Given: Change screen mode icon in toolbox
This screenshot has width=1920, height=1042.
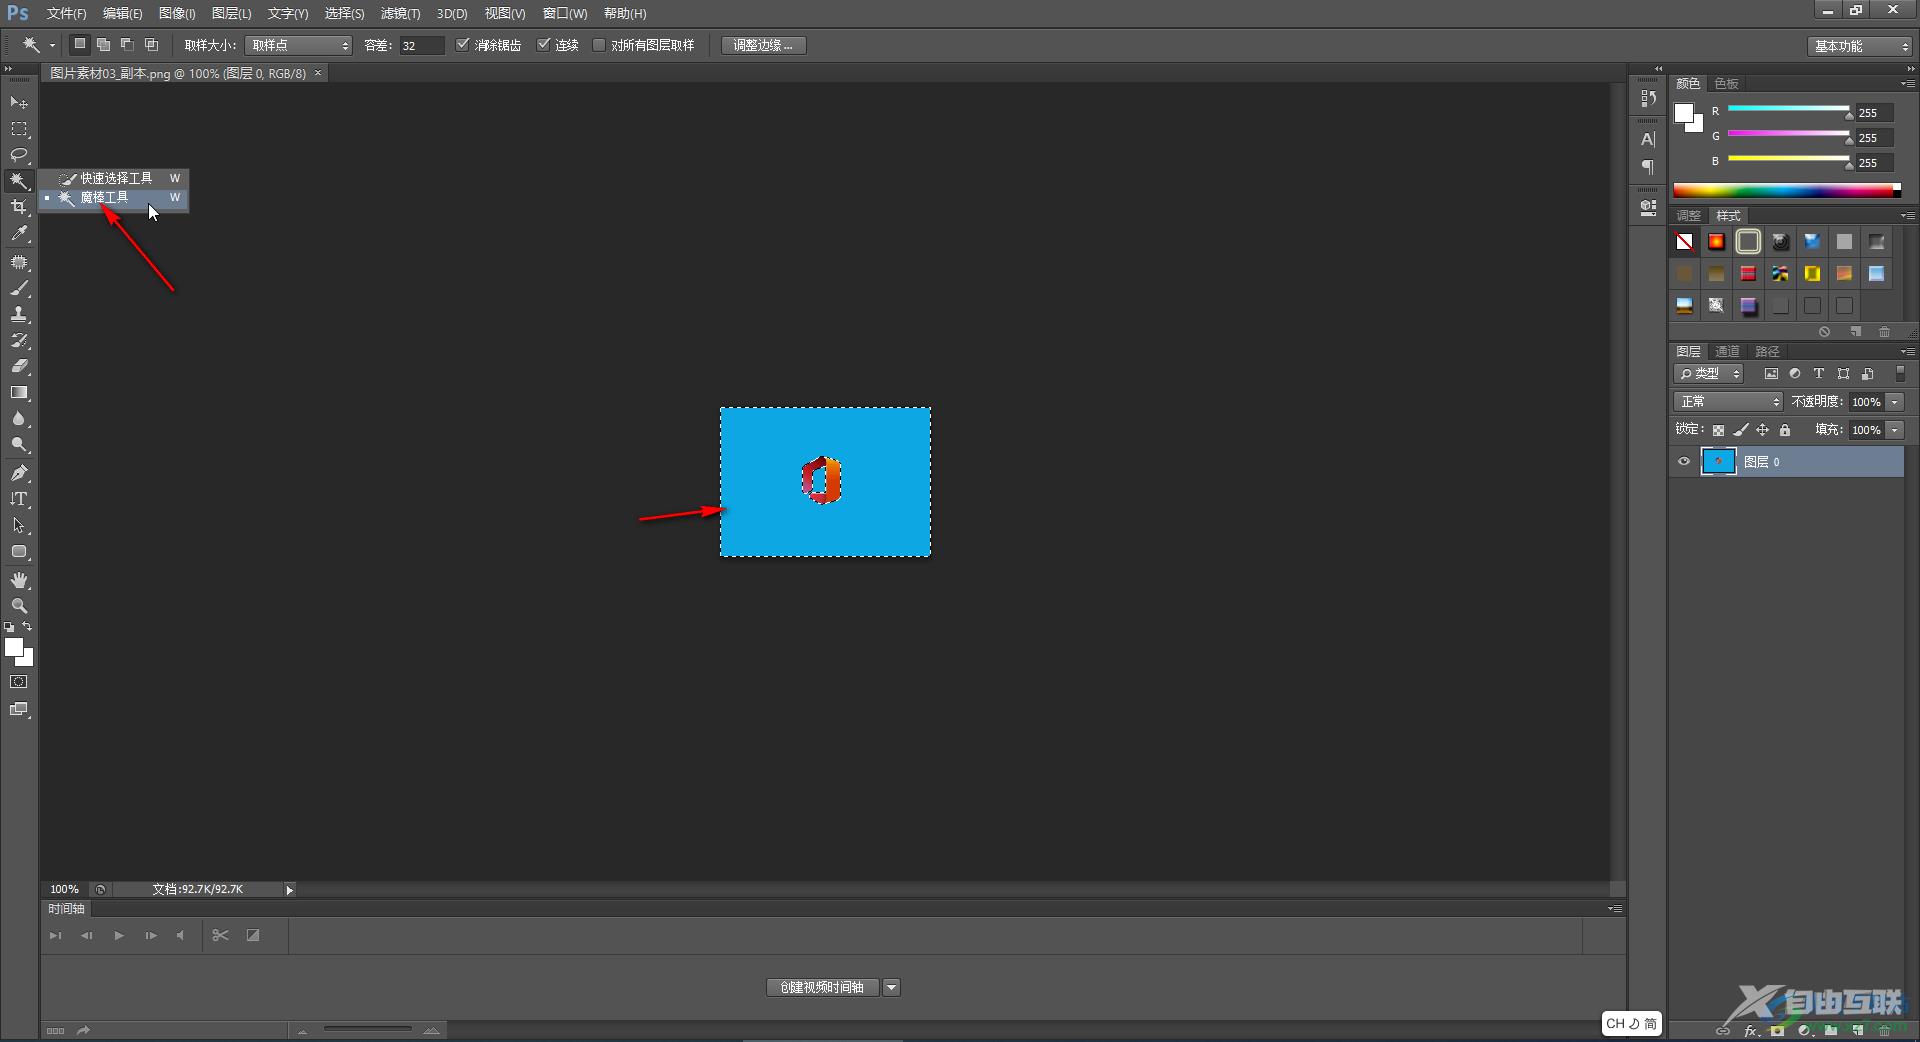Looking at the screenshot, I should [x=19, y=709].
